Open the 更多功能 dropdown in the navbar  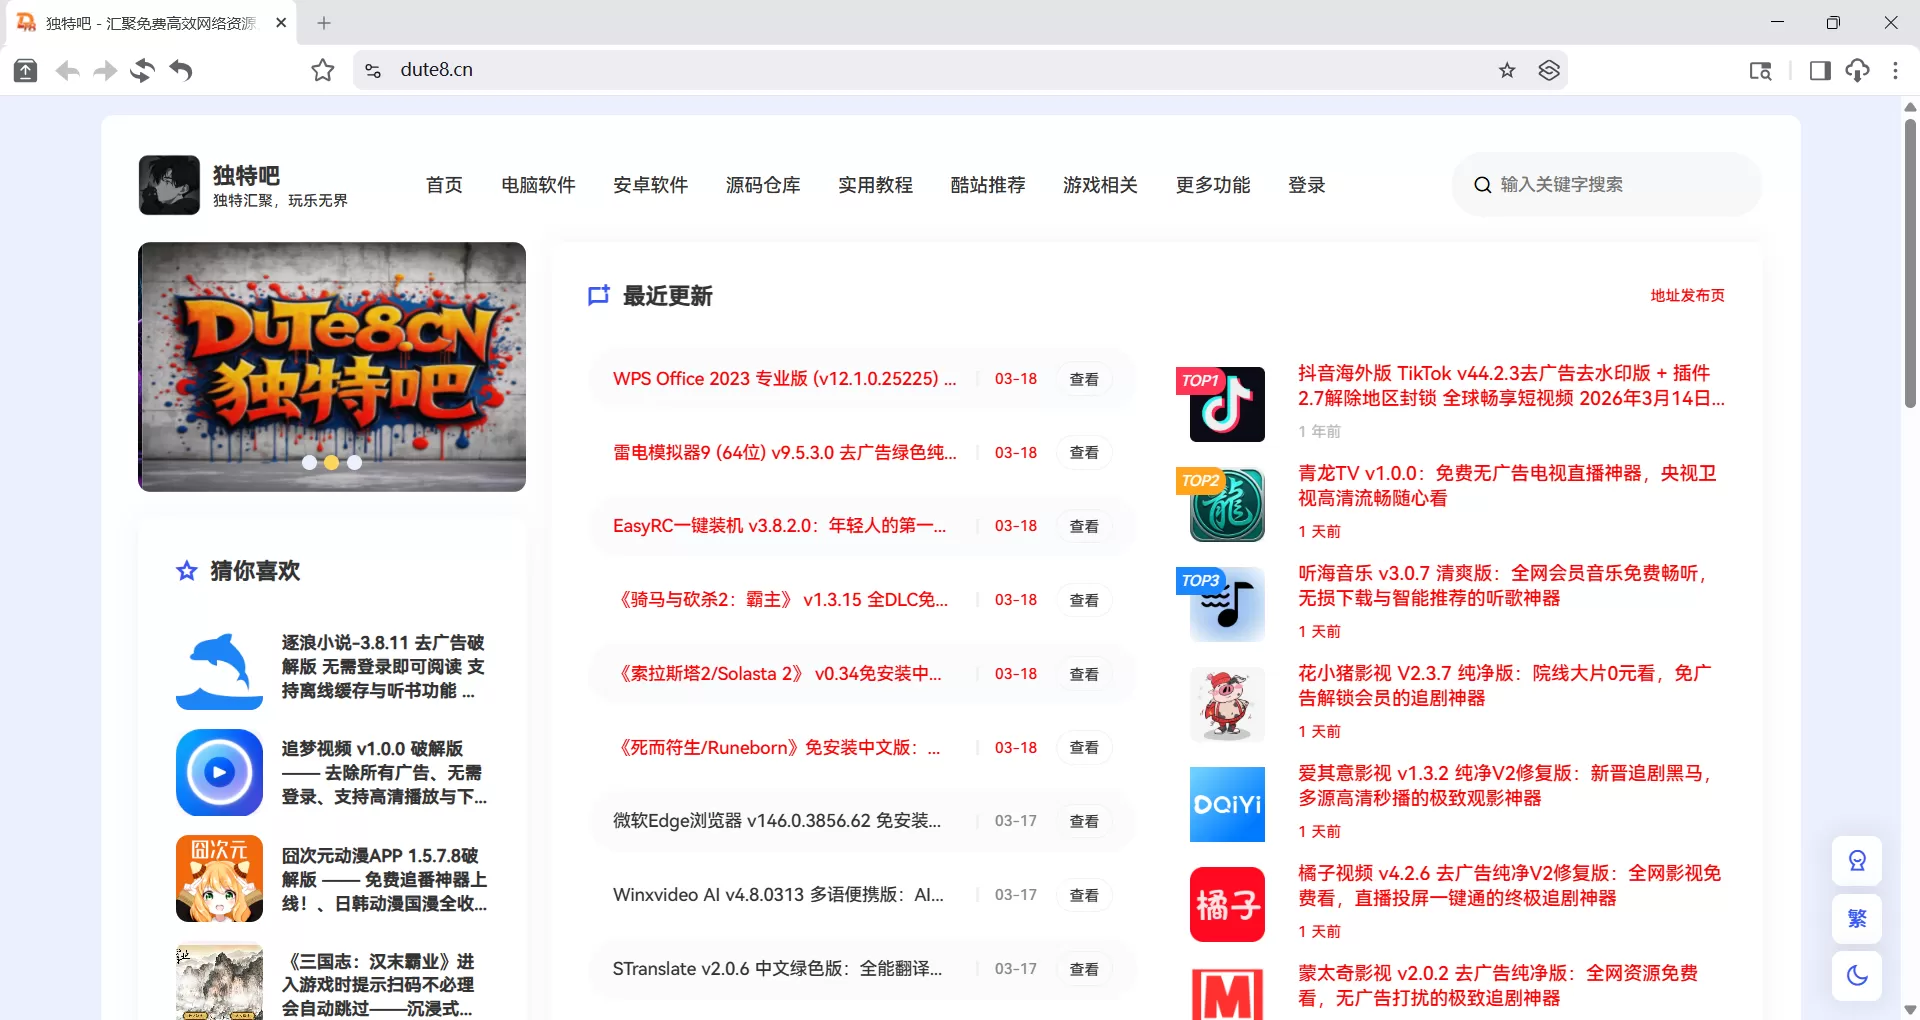point(1212,185)
